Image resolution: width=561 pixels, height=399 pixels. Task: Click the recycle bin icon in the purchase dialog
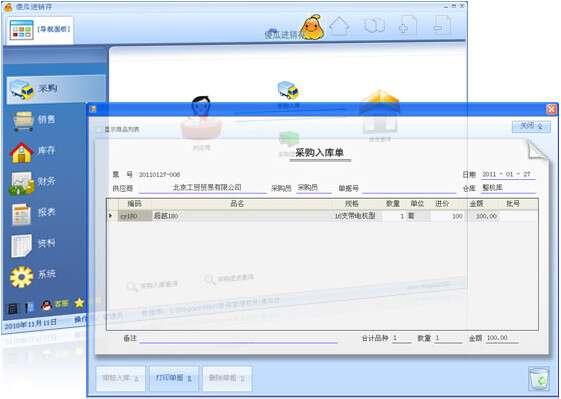tap(539, 379)
